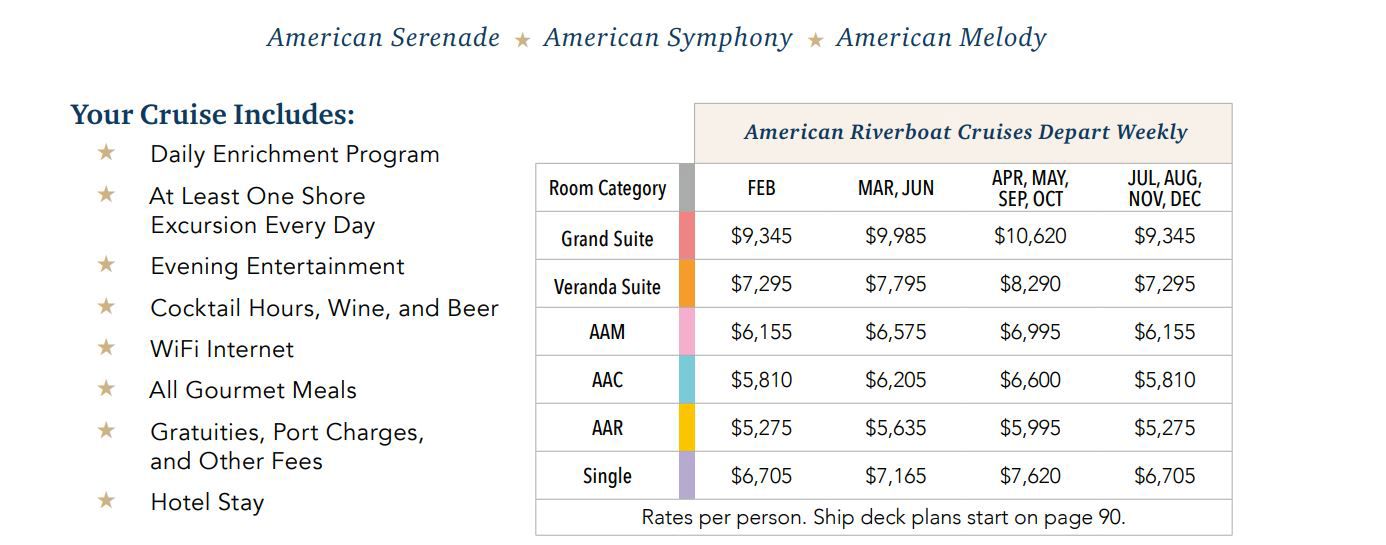Click the red Grand Suite color swatch

[686, 236]
